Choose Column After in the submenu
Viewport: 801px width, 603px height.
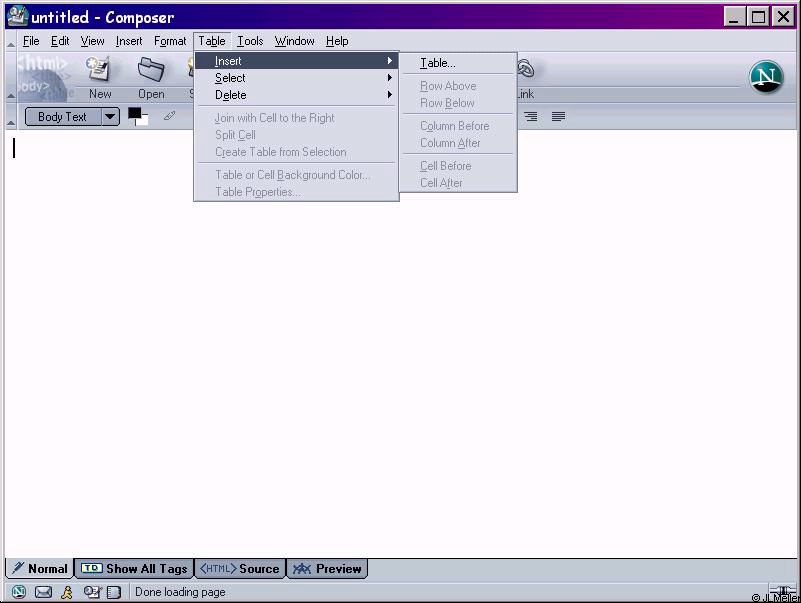[x=458, y=143]
